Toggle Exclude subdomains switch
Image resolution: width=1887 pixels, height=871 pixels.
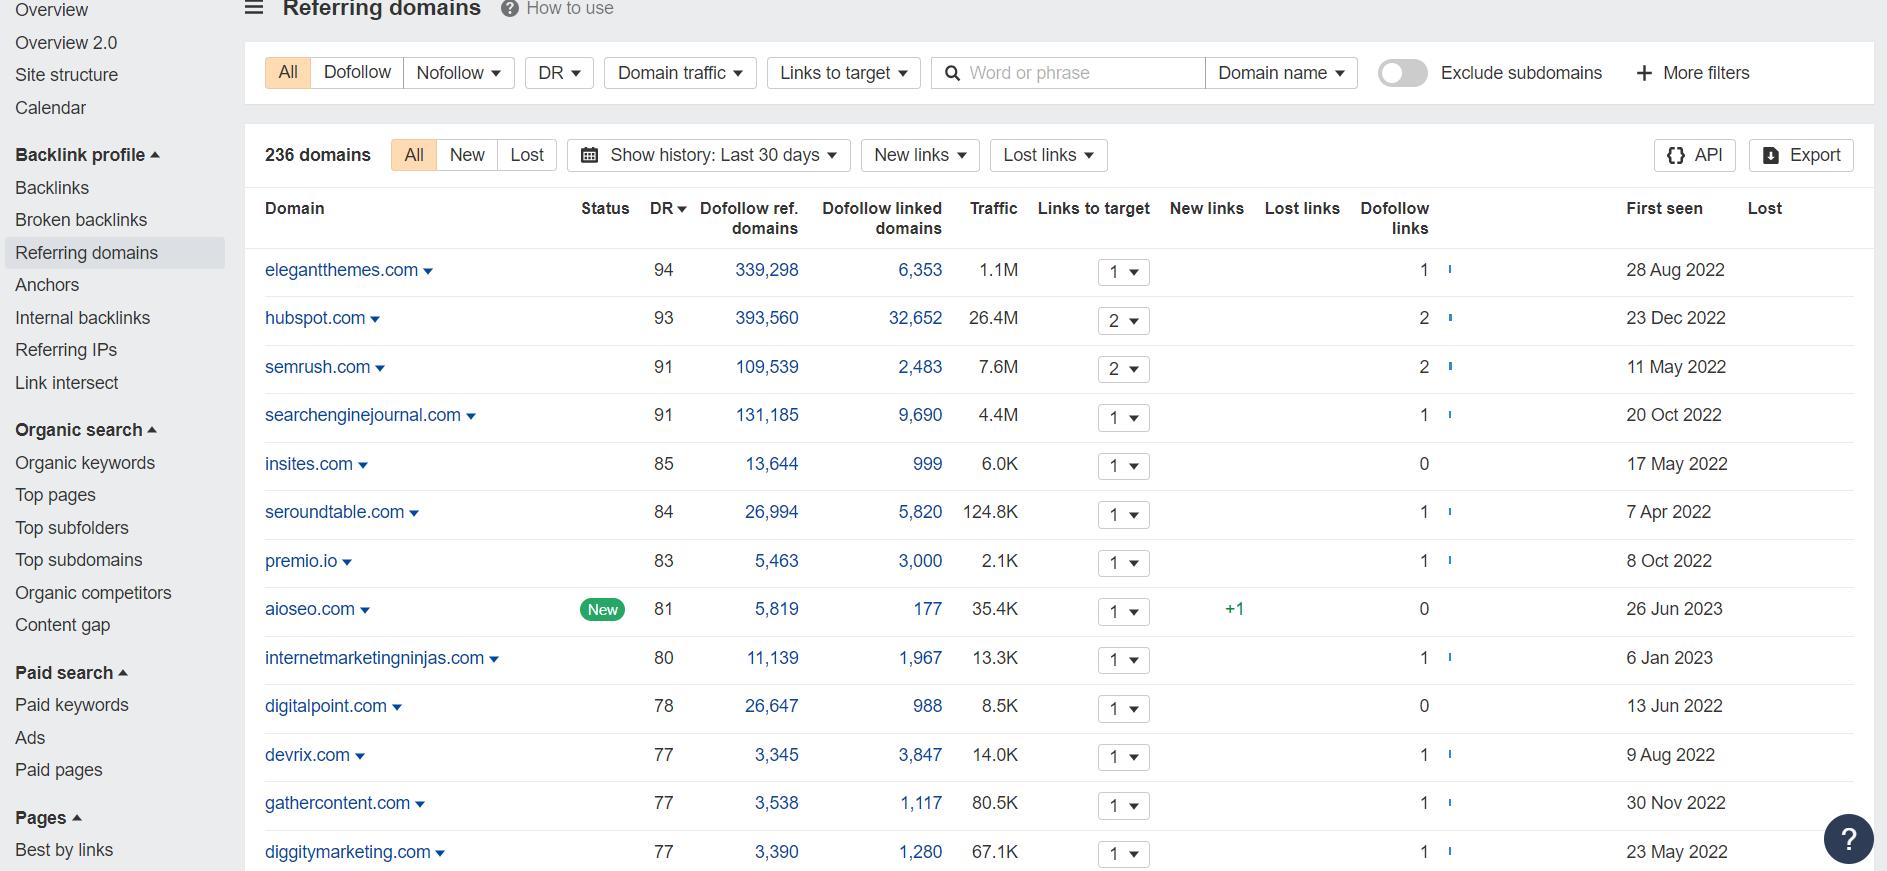tap(1402, 73)
